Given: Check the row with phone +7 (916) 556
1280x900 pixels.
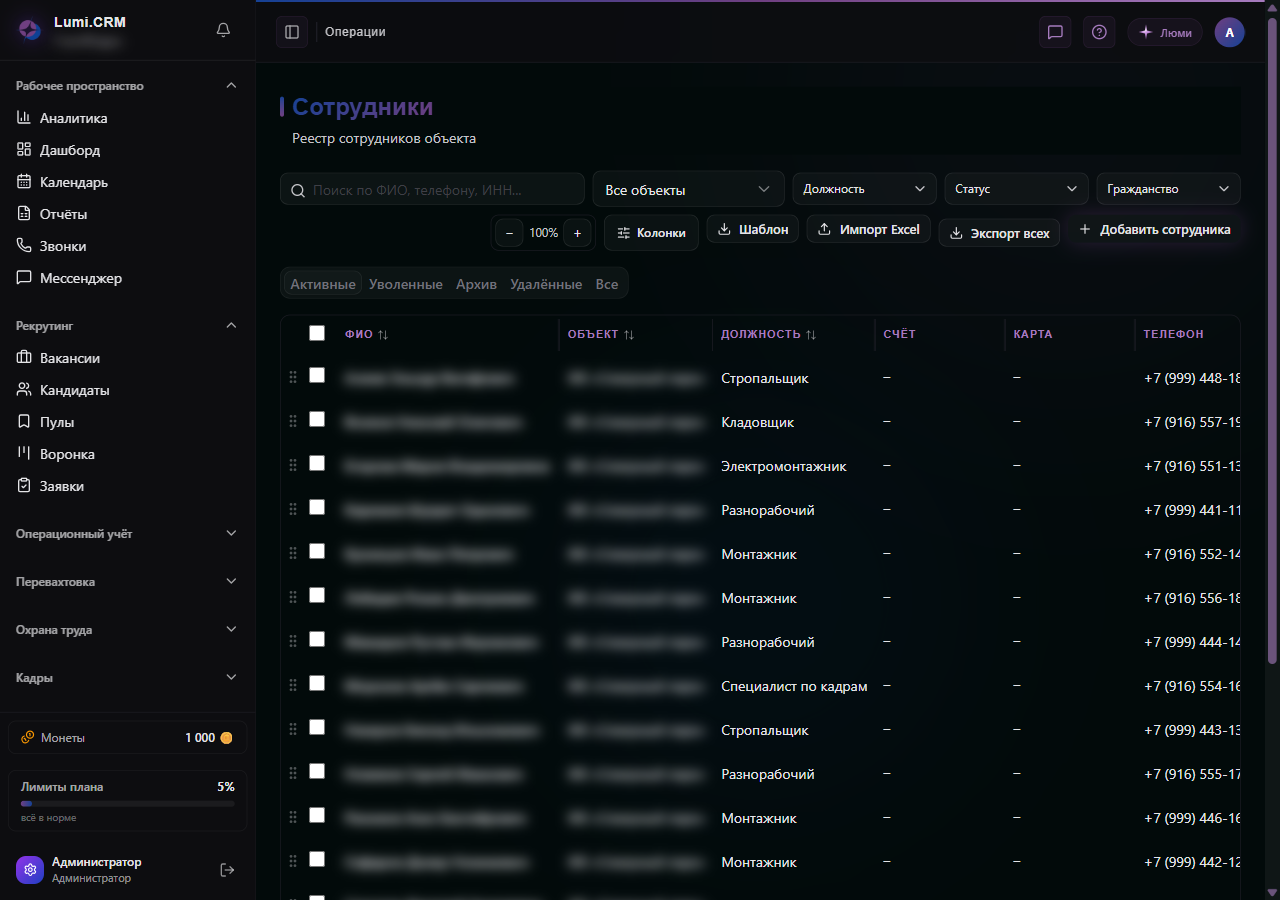Looking at the screenshot, I should [317, 595].
